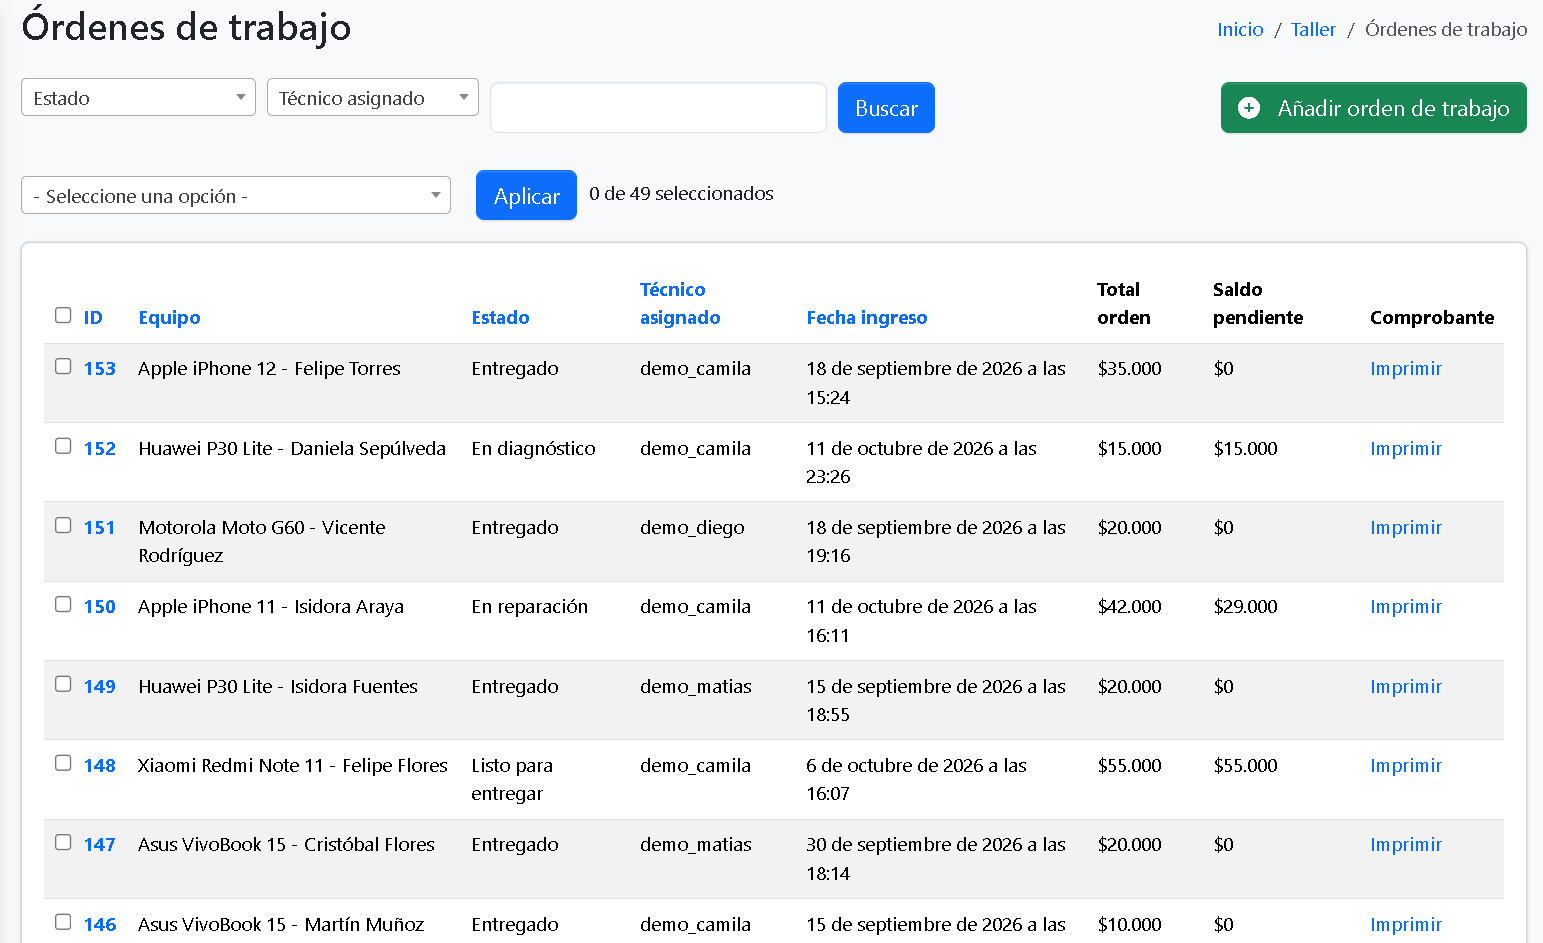
Task: Select the checkbox for order 152
Action: pos(63,446)
